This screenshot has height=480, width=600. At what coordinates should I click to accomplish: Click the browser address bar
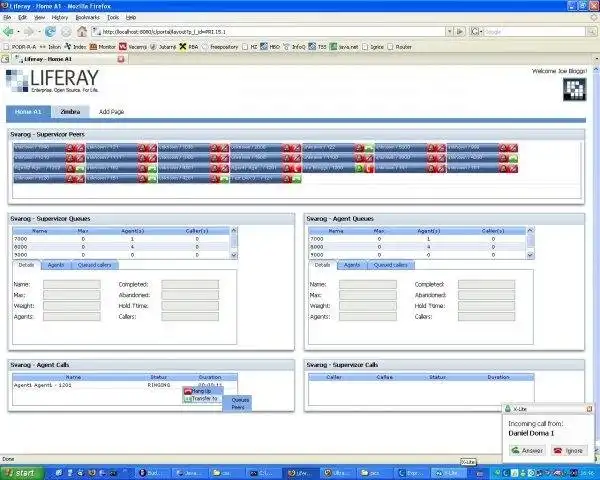coord(268,32)
